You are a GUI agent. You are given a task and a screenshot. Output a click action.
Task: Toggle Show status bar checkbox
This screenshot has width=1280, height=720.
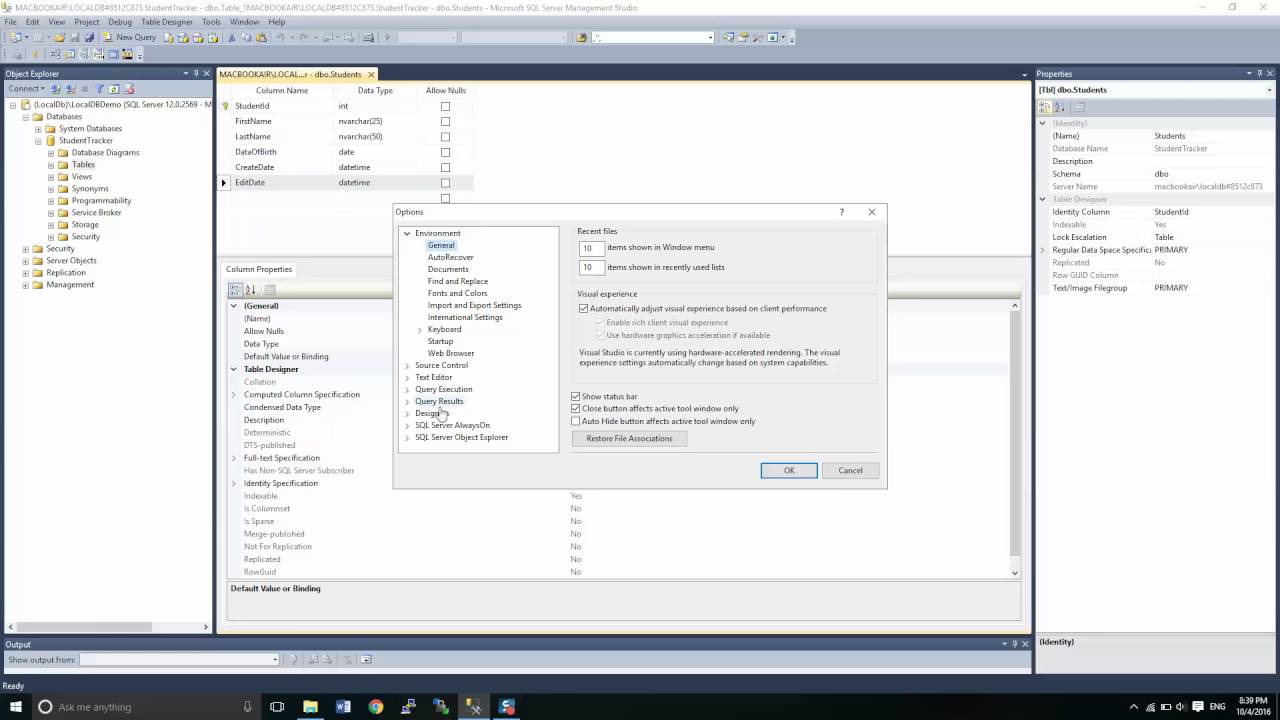(x=576, y=397)
